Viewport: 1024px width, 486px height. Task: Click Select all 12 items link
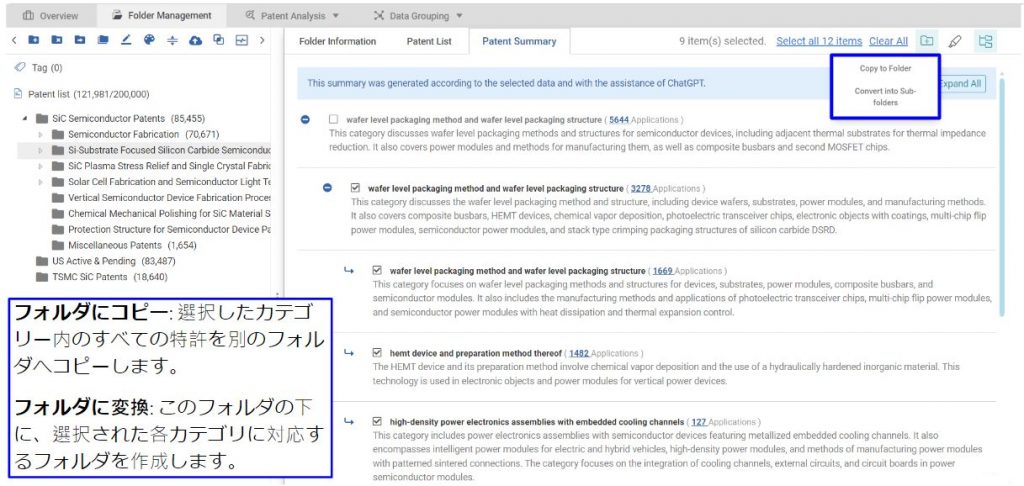[x=819, y=41]
